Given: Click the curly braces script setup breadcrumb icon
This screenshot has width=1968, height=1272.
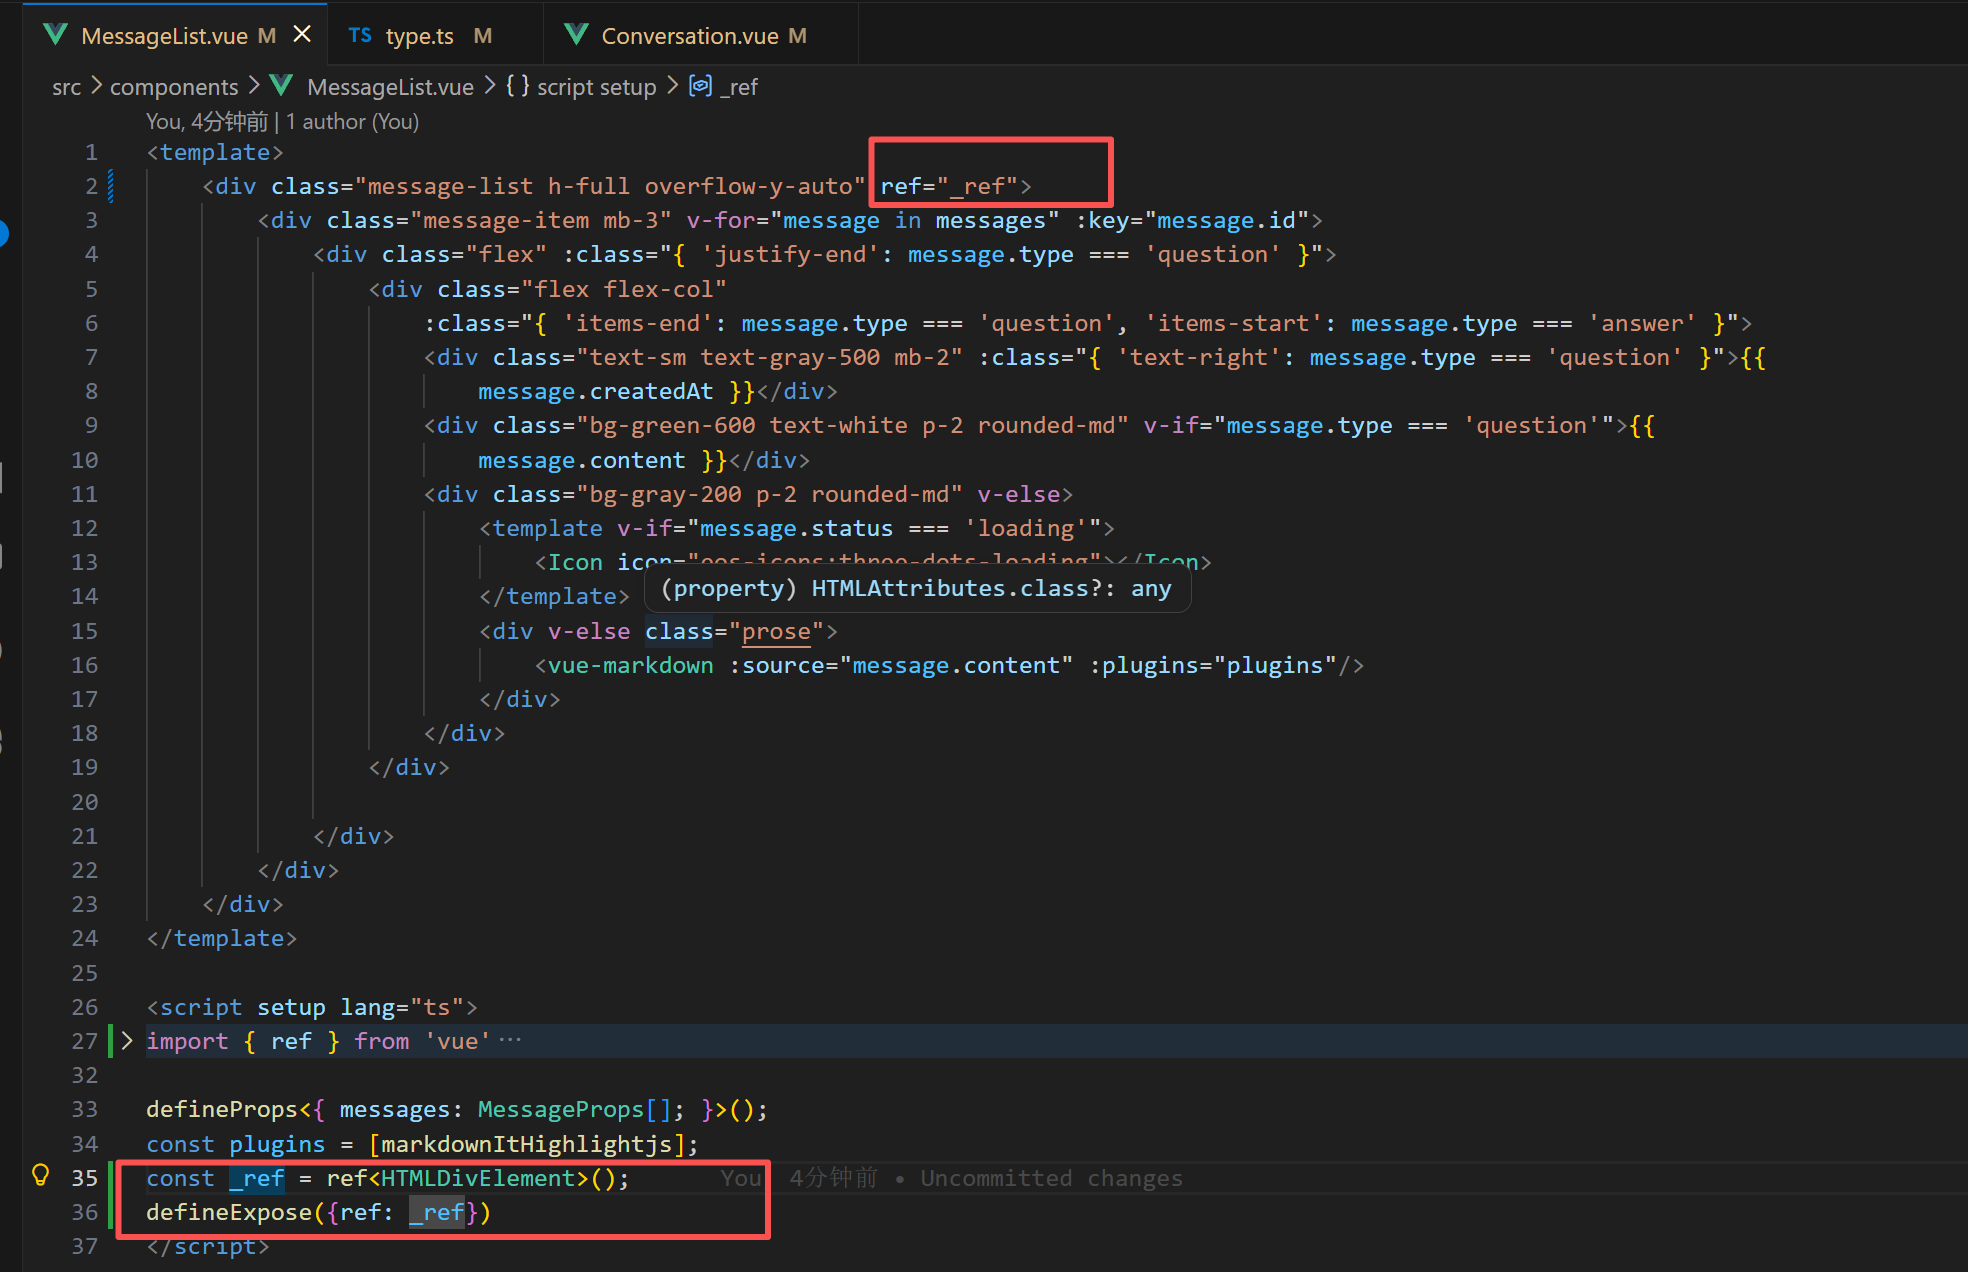Looking at the screenshot, I should tap(517, 86).
